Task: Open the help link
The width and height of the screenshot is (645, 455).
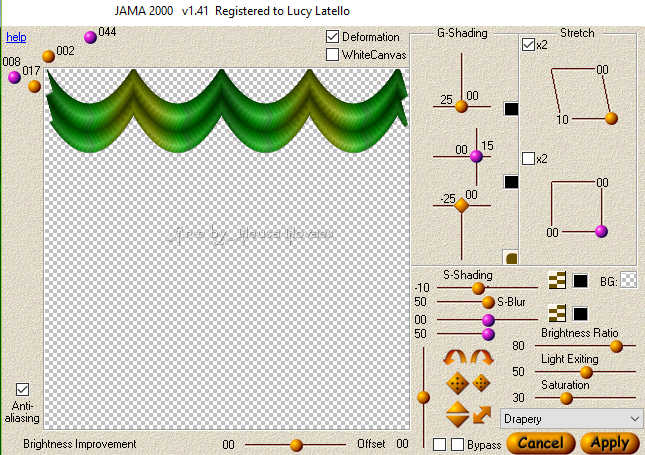Action: coord(16,37)
